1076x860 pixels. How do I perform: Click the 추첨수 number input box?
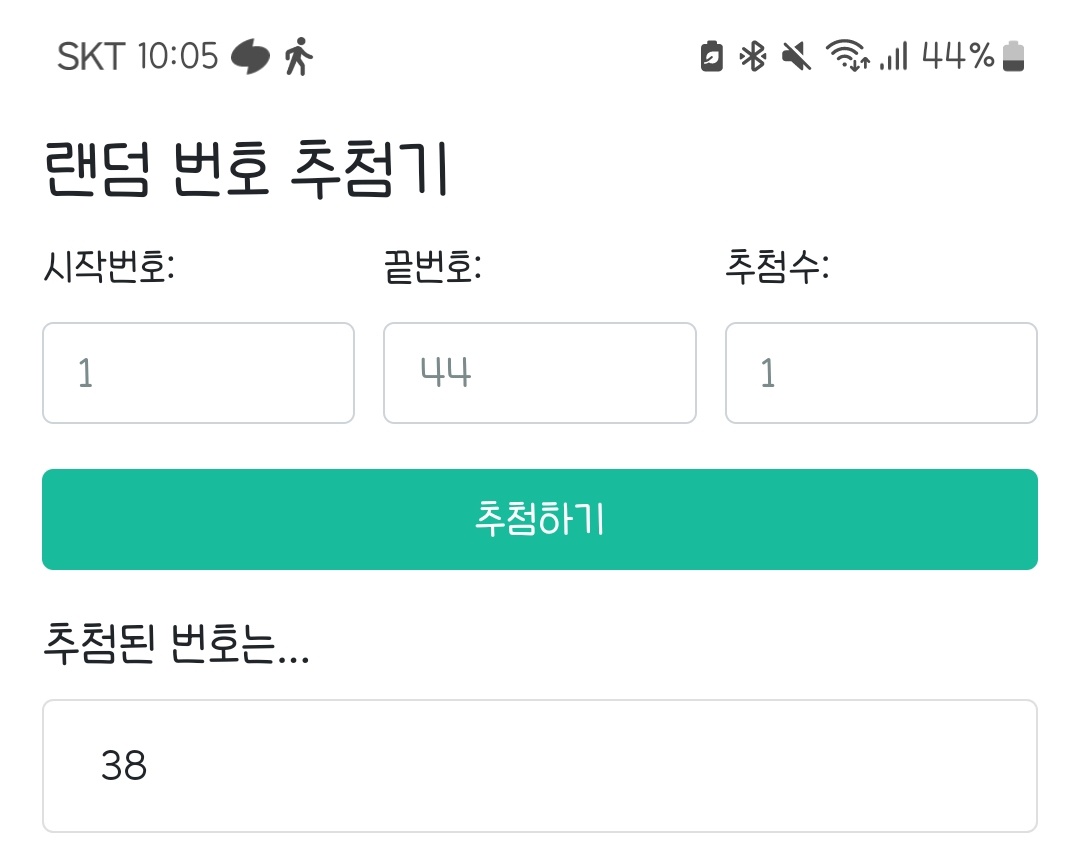point(881,373)
